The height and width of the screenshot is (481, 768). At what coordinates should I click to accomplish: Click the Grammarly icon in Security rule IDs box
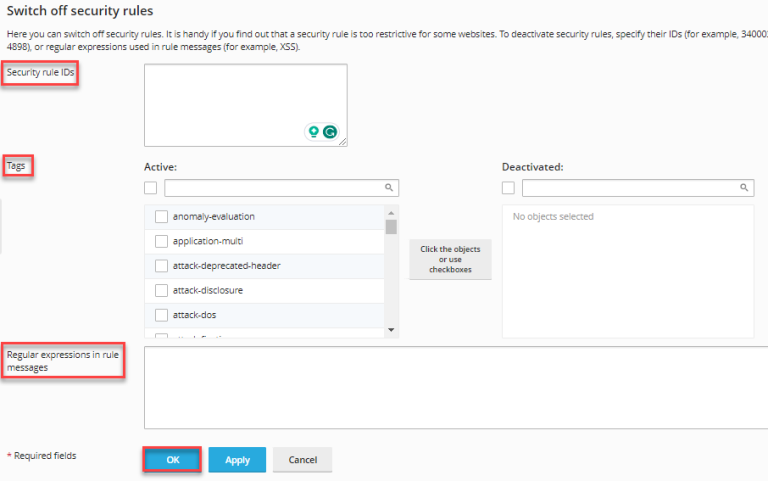[329, 131]
